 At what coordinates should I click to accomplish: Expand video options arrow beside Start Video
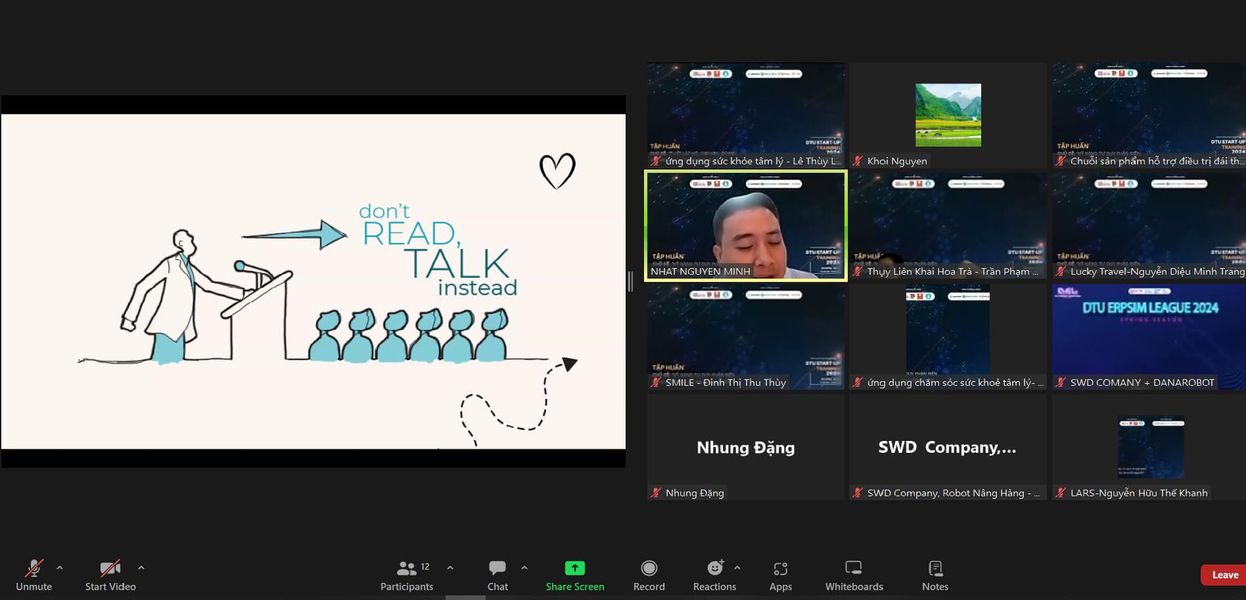141,568
